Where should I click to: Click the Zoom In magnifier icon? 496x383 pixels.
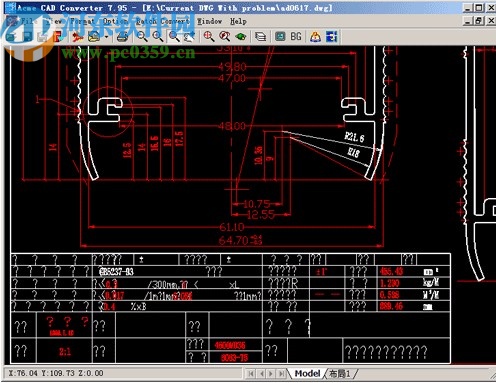click(x=157, y=36)
